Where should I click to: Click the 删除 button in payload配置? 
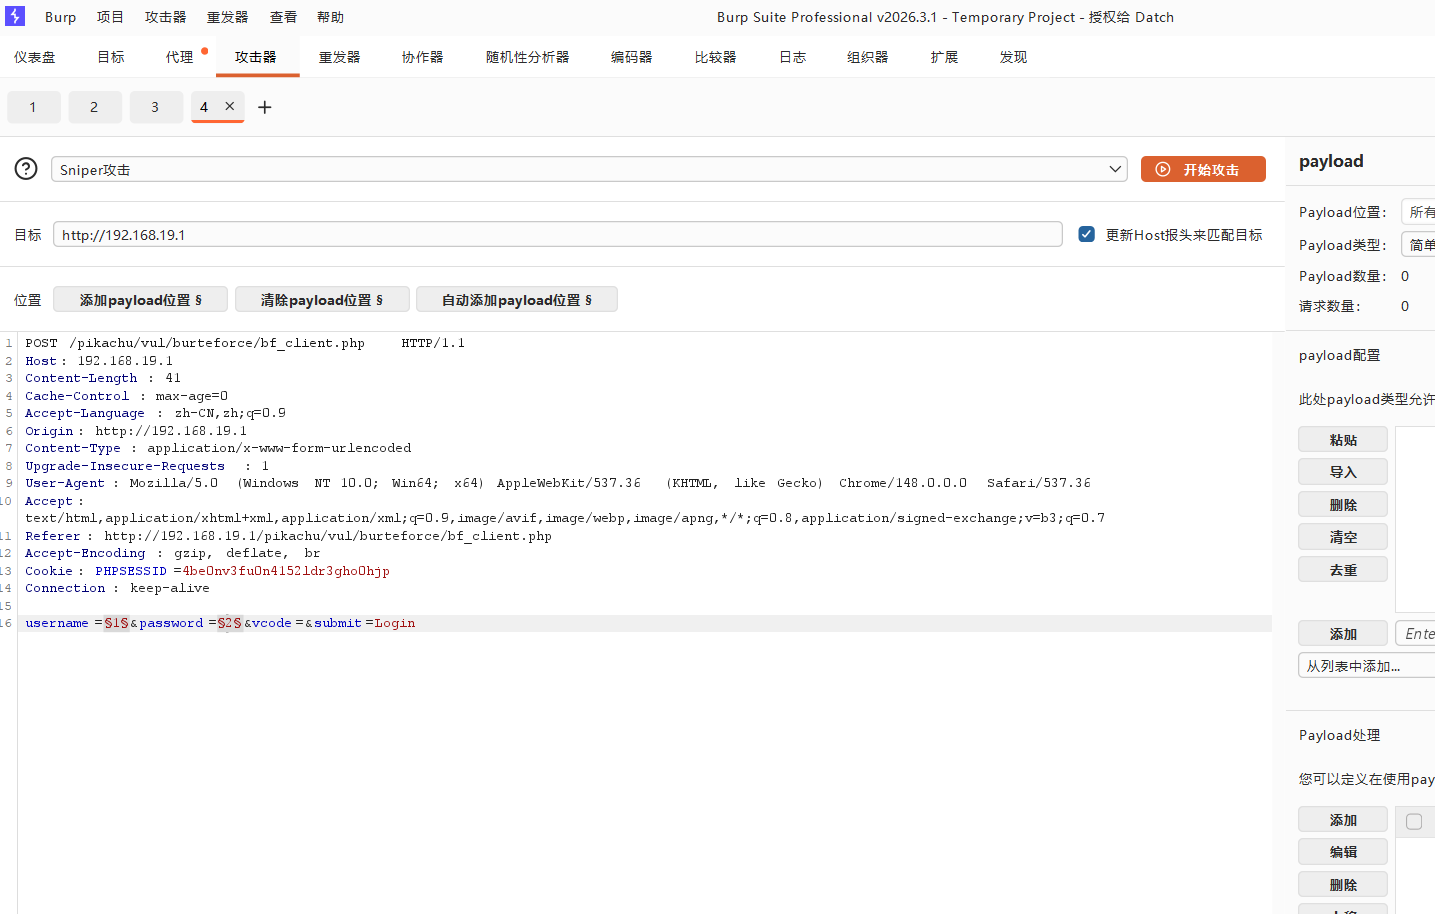(1343, 505)
